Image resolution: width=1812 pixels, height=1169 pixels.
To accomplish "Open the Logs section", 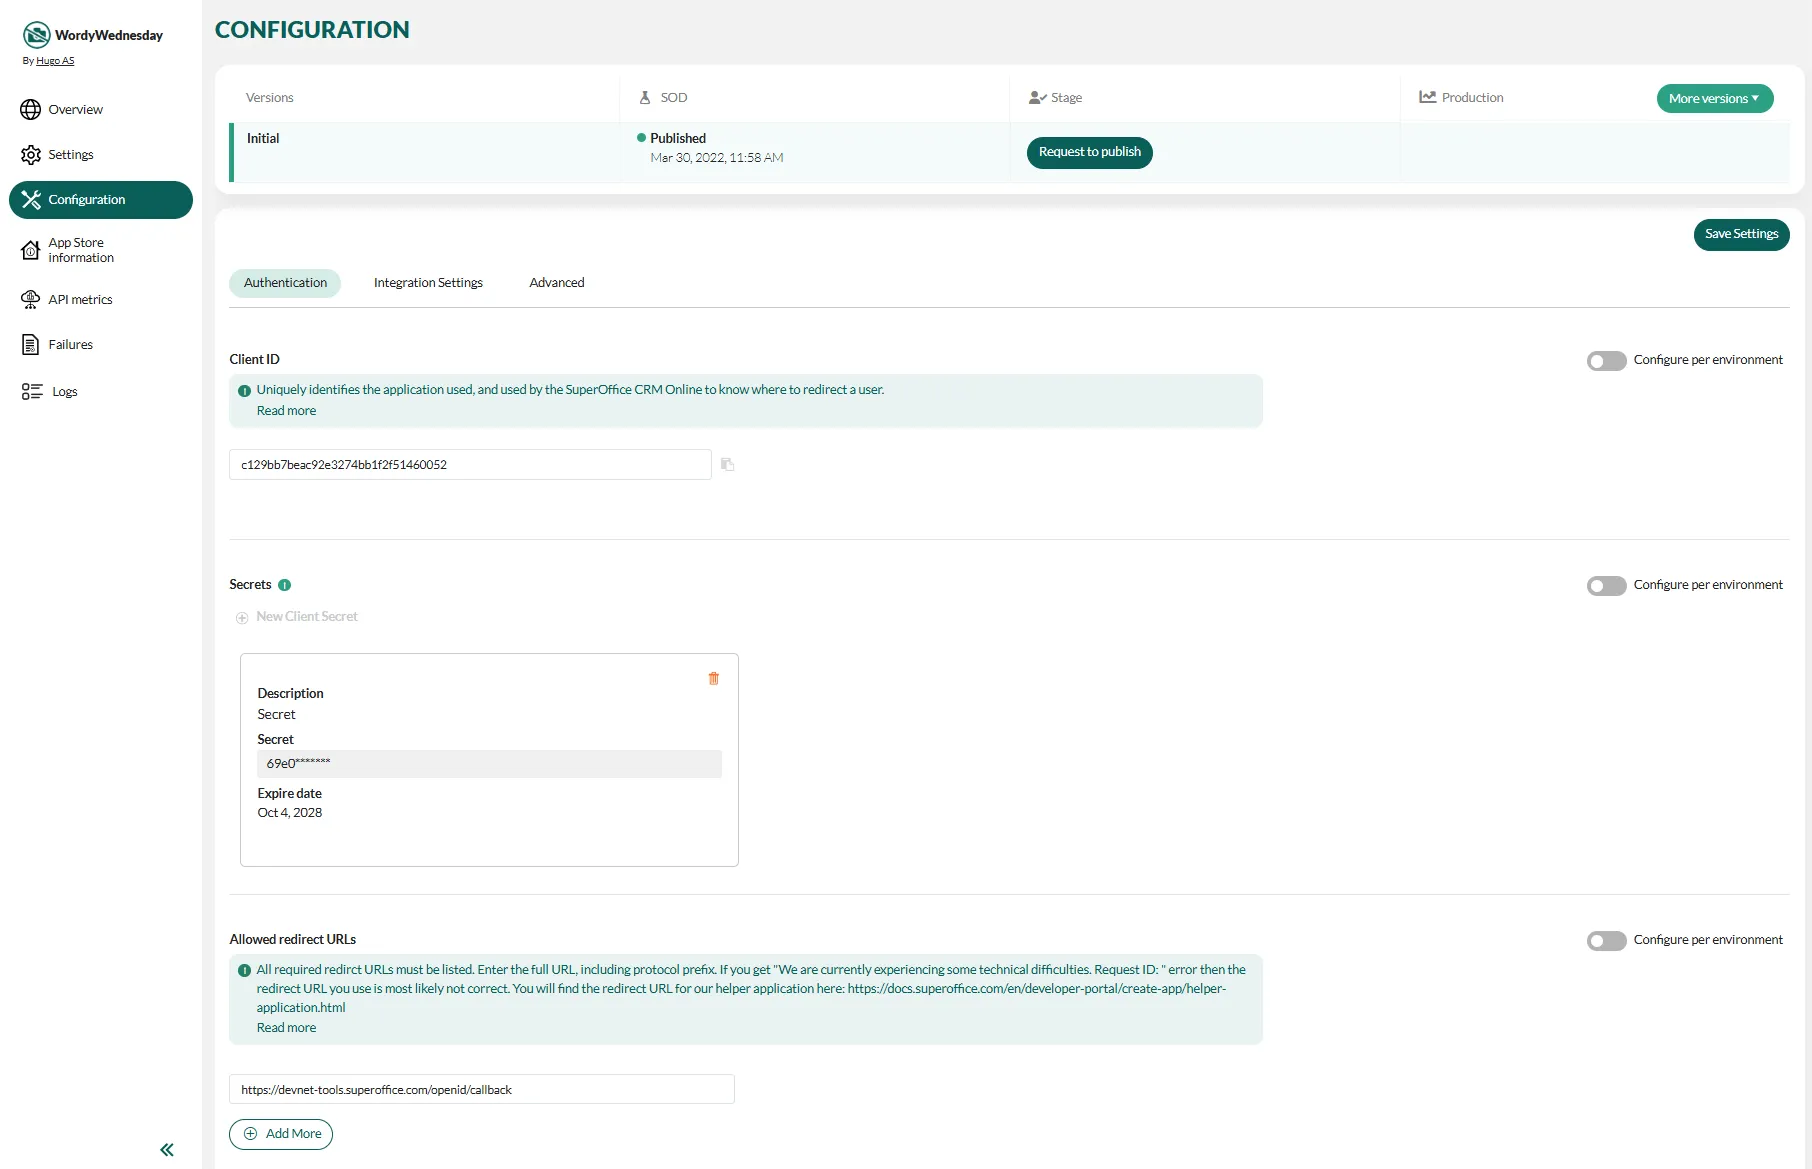I will pyautogui.click(x=64, y=392).
